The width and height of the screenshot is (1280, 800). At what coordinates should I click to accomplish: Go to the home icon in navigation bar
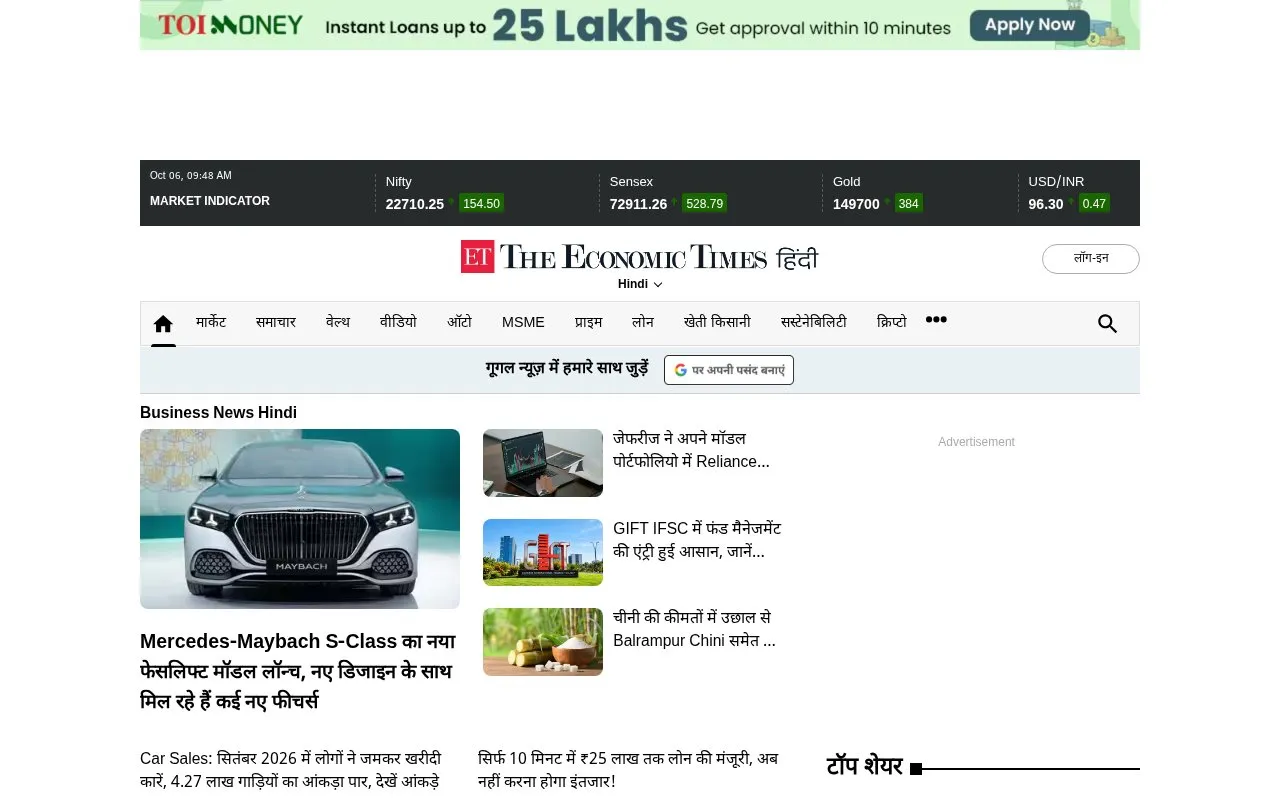(x=163, y=324)
